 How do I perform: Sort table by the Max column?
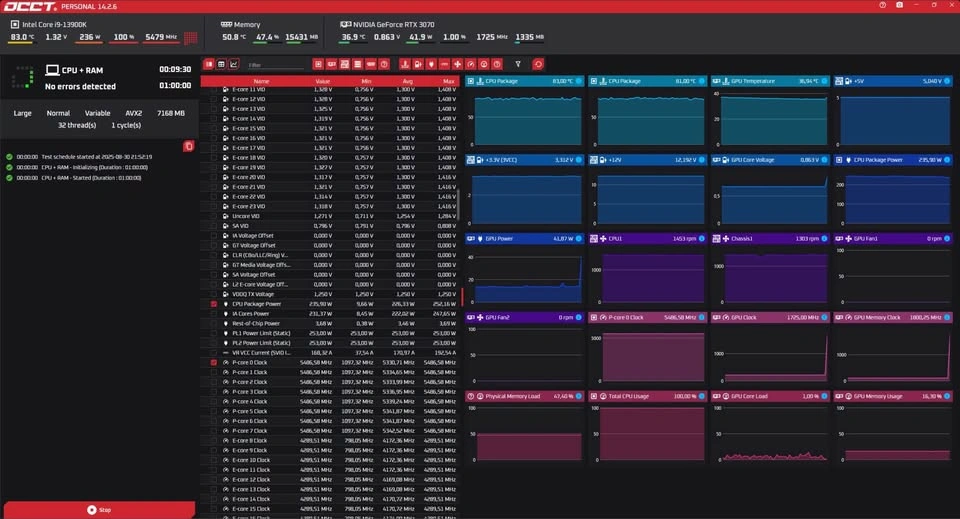point(449,81)
